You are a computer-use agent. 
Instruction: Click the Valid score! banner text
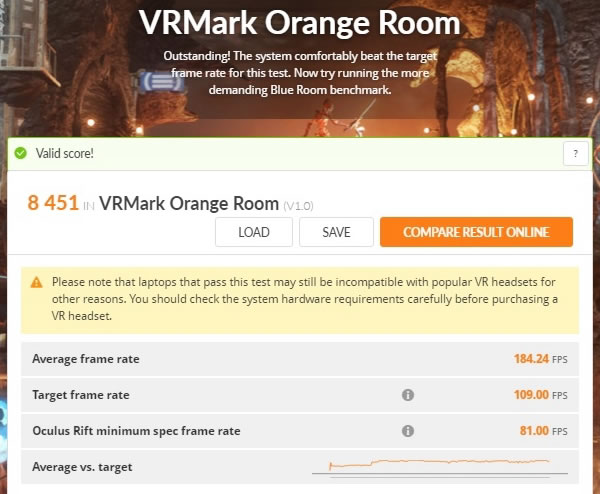coord(65,153)
